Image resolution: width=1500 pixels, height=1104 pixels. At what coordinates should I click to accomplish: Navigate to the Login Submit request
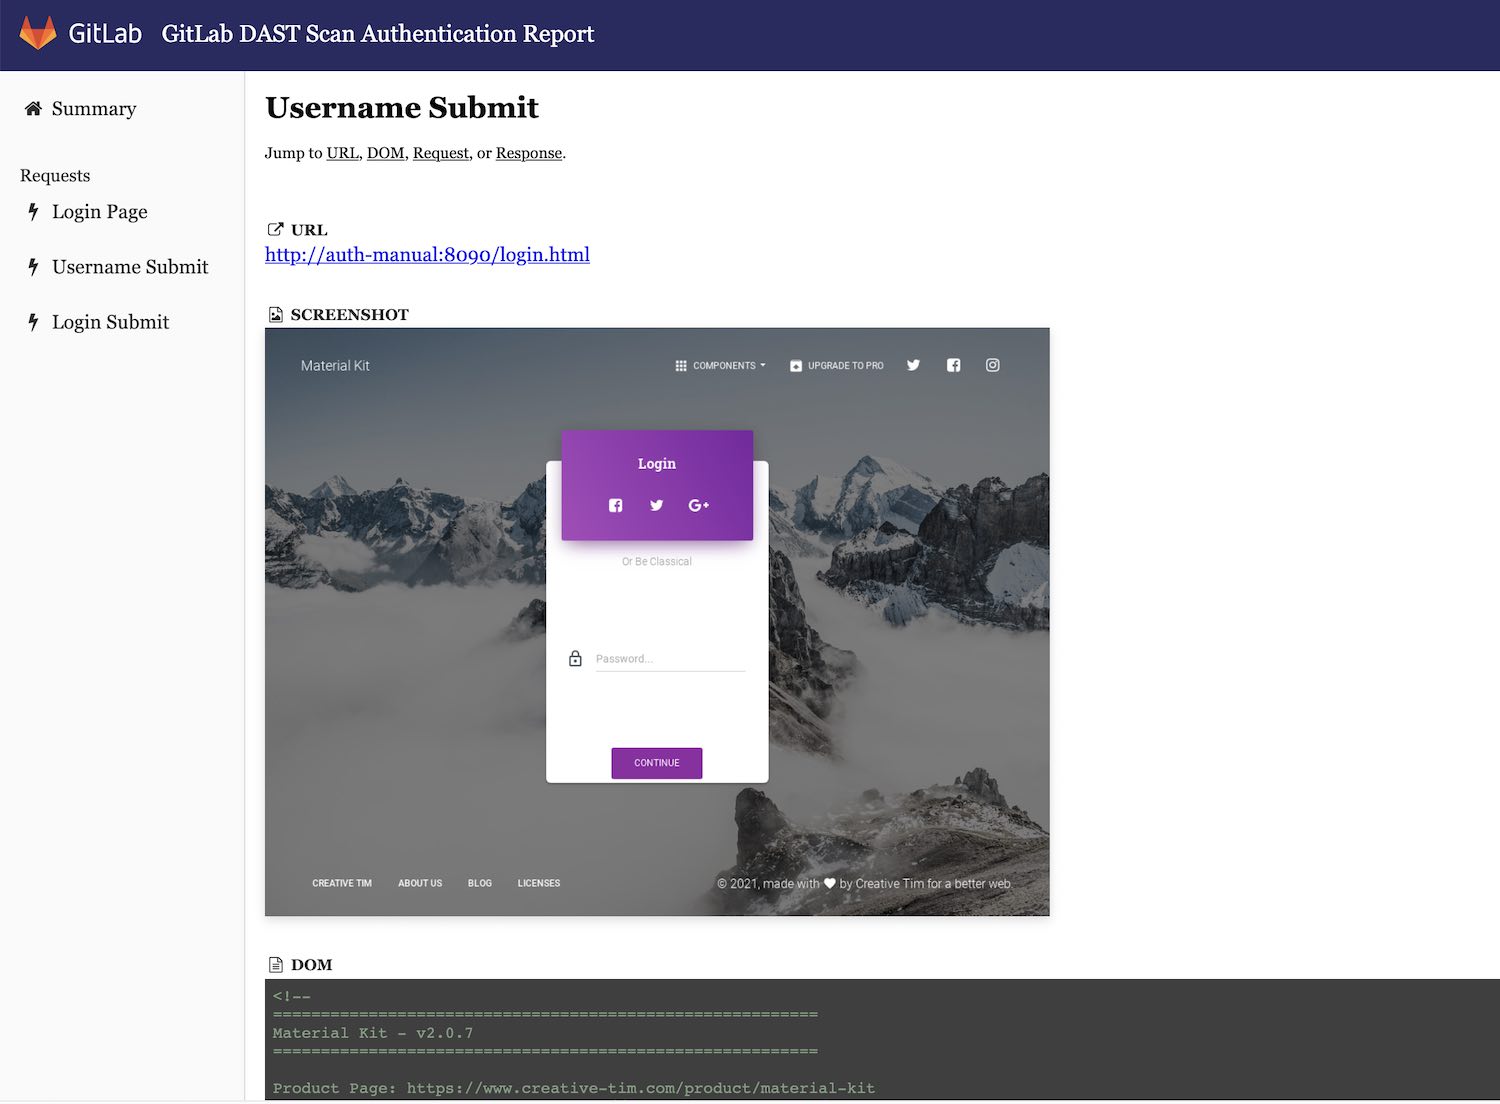click(x=110, y=321)
